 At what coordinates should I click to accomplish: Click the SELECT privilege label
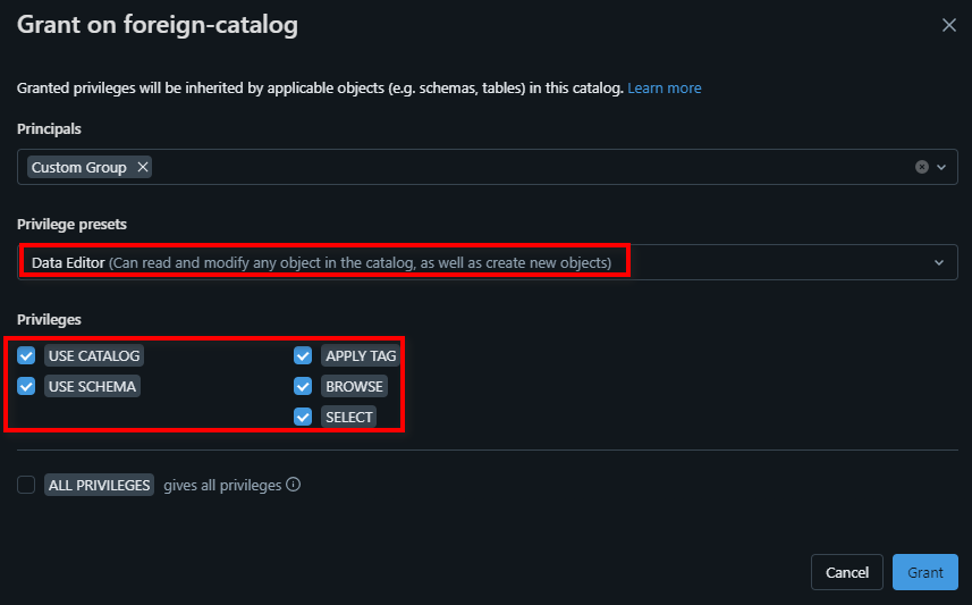point(349,417)
